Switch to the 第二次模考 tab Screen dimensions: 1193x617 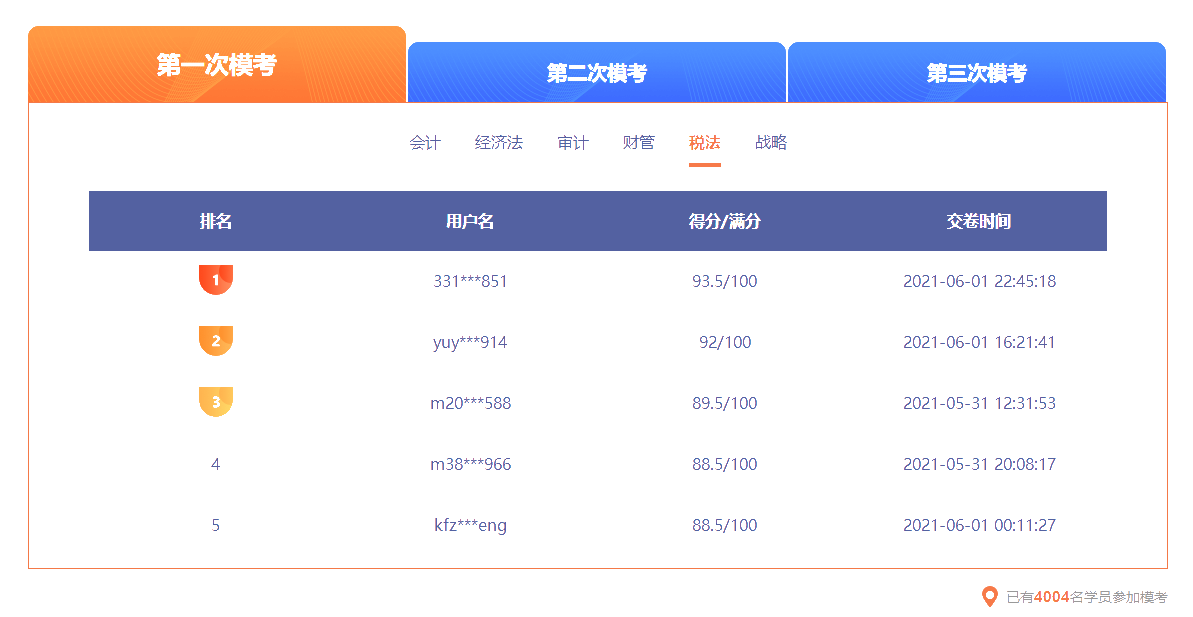pos(595,72)
